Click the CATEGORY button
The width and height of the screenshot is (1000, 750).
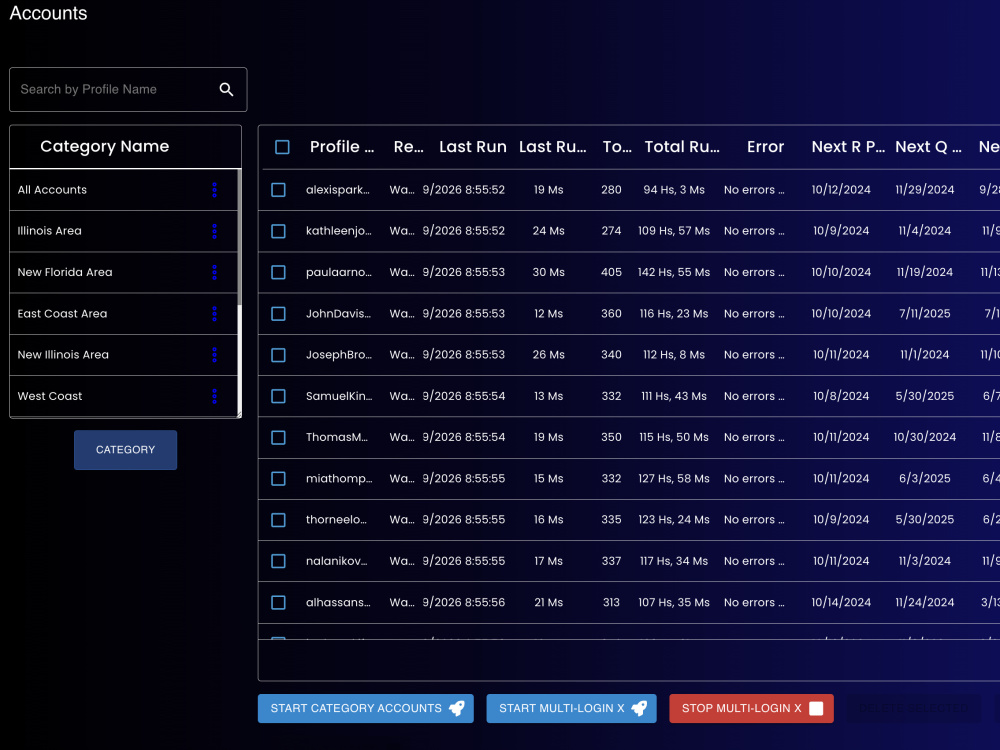click(x=125, y=450)
